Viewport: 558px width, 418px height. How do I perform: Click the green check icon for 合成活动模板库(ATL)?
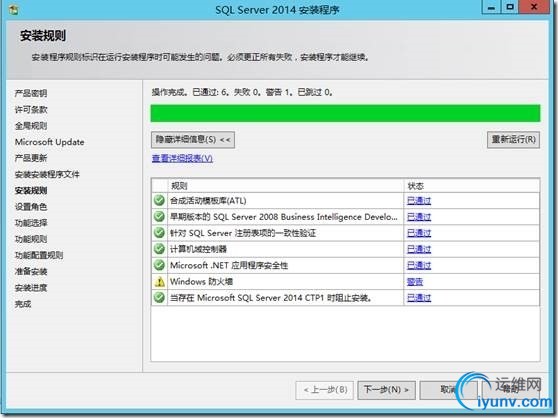pos(159,200)
